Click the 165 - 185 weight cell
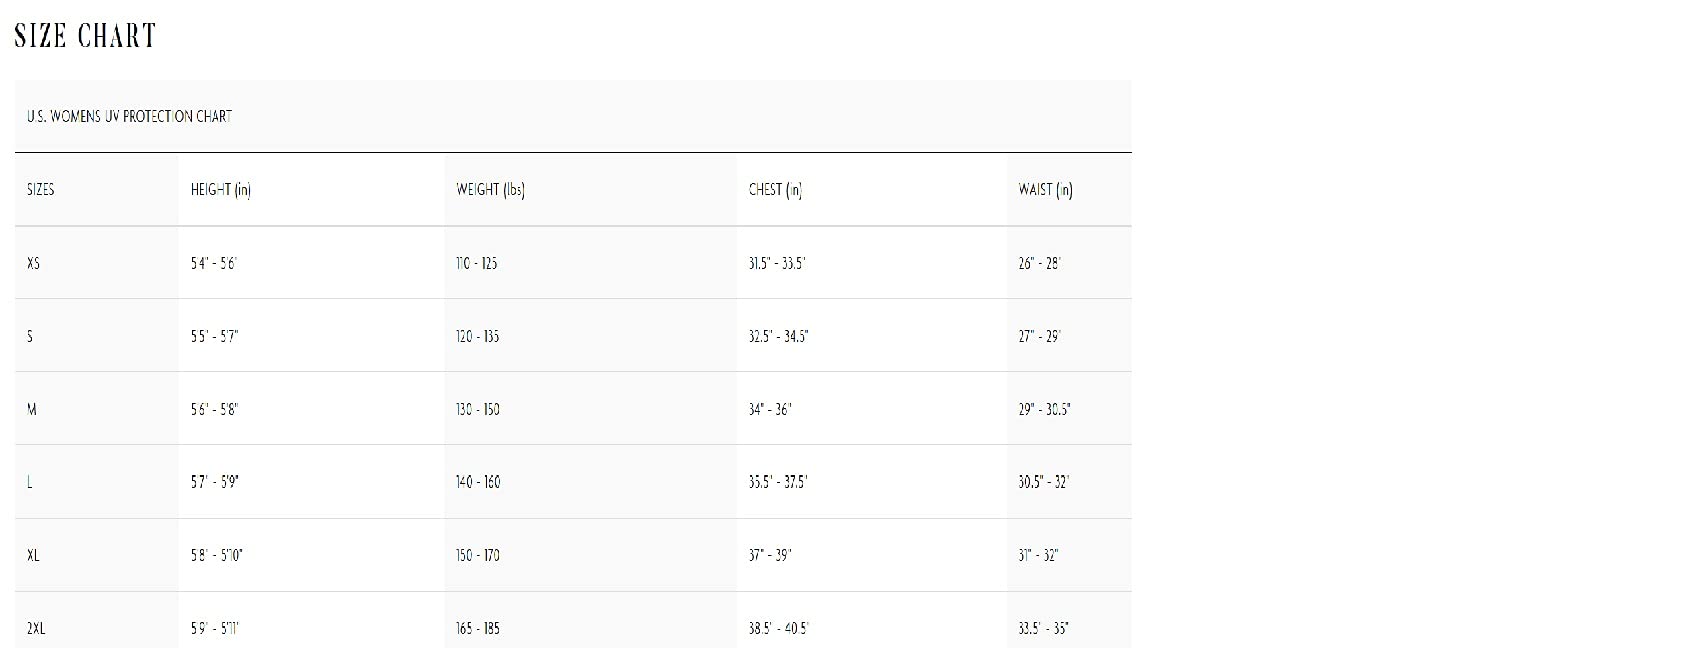This screenshot has width=1684, height=648. pos(478,628)
